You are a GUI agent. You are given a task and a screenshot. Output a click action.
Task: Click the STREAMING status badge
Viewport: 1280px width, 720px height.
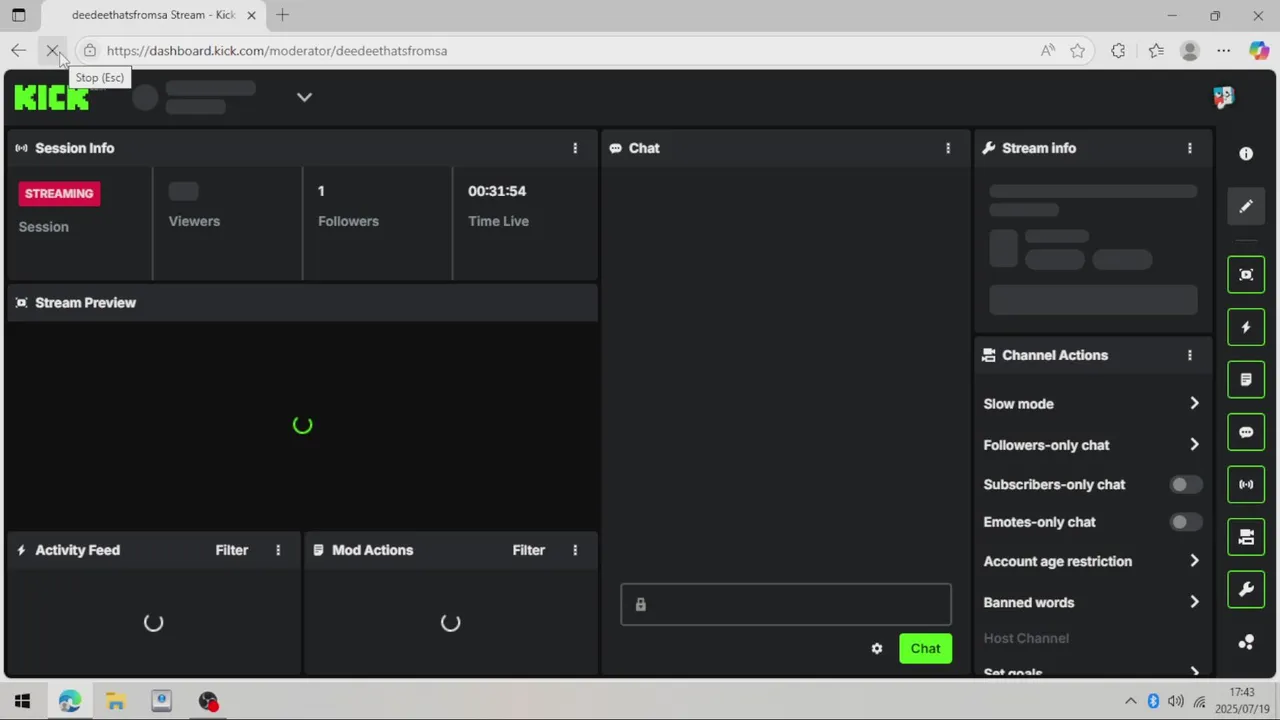pyautogui.click(x=59, y=194)
